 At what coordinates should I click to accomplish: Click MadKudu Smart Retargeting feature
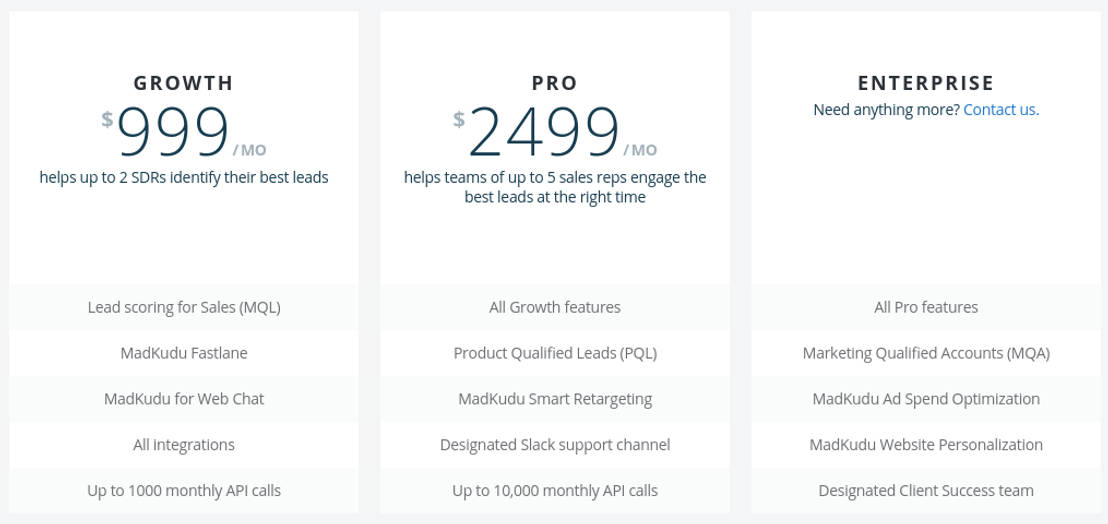click(555, 399)
